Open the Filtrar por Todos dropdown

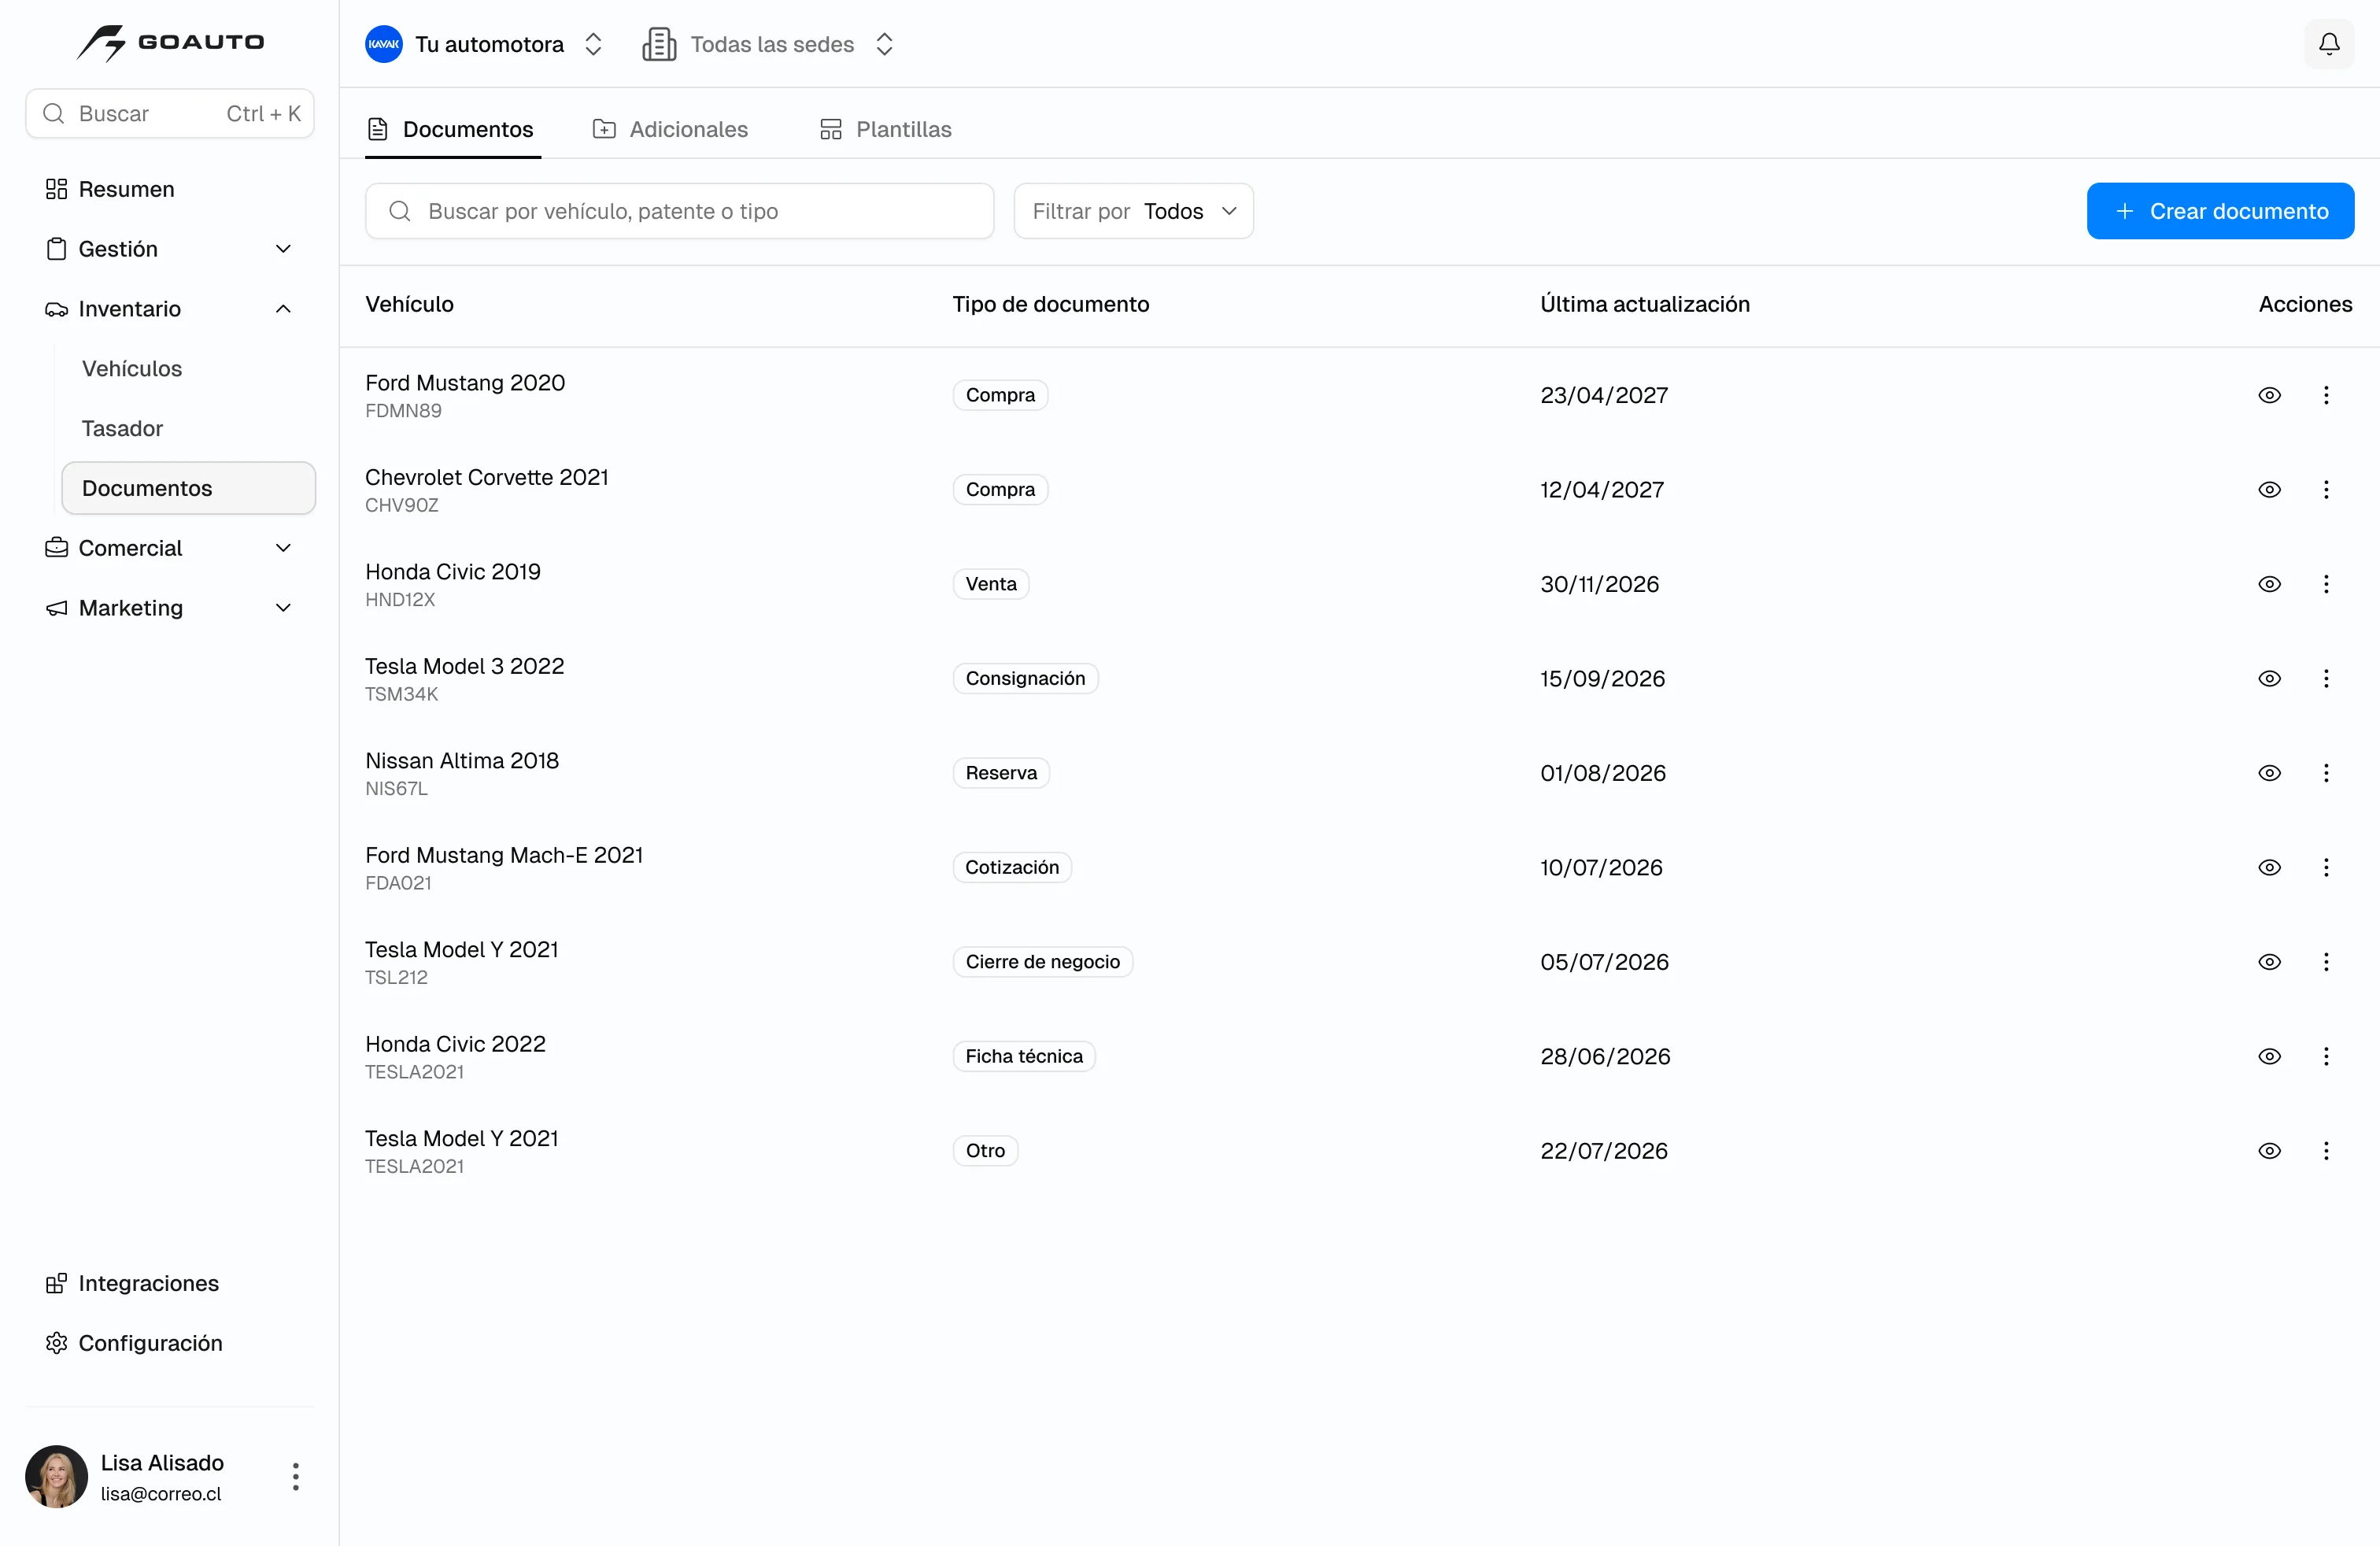[x=1133, y=211]
